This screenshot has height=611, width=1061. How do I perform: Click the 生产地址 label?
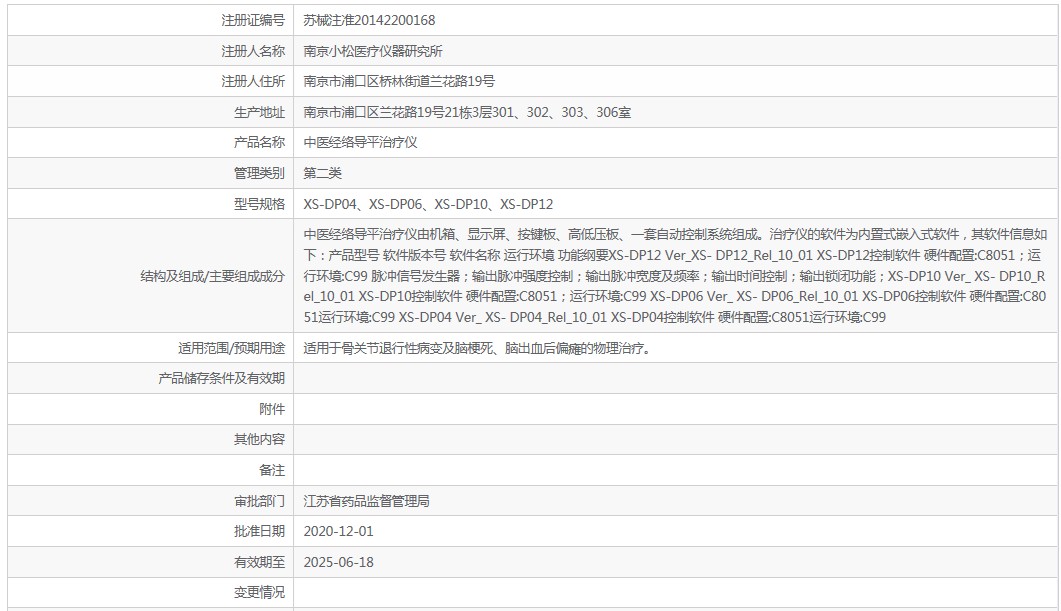pyautogui.click(x=259, y=112)
